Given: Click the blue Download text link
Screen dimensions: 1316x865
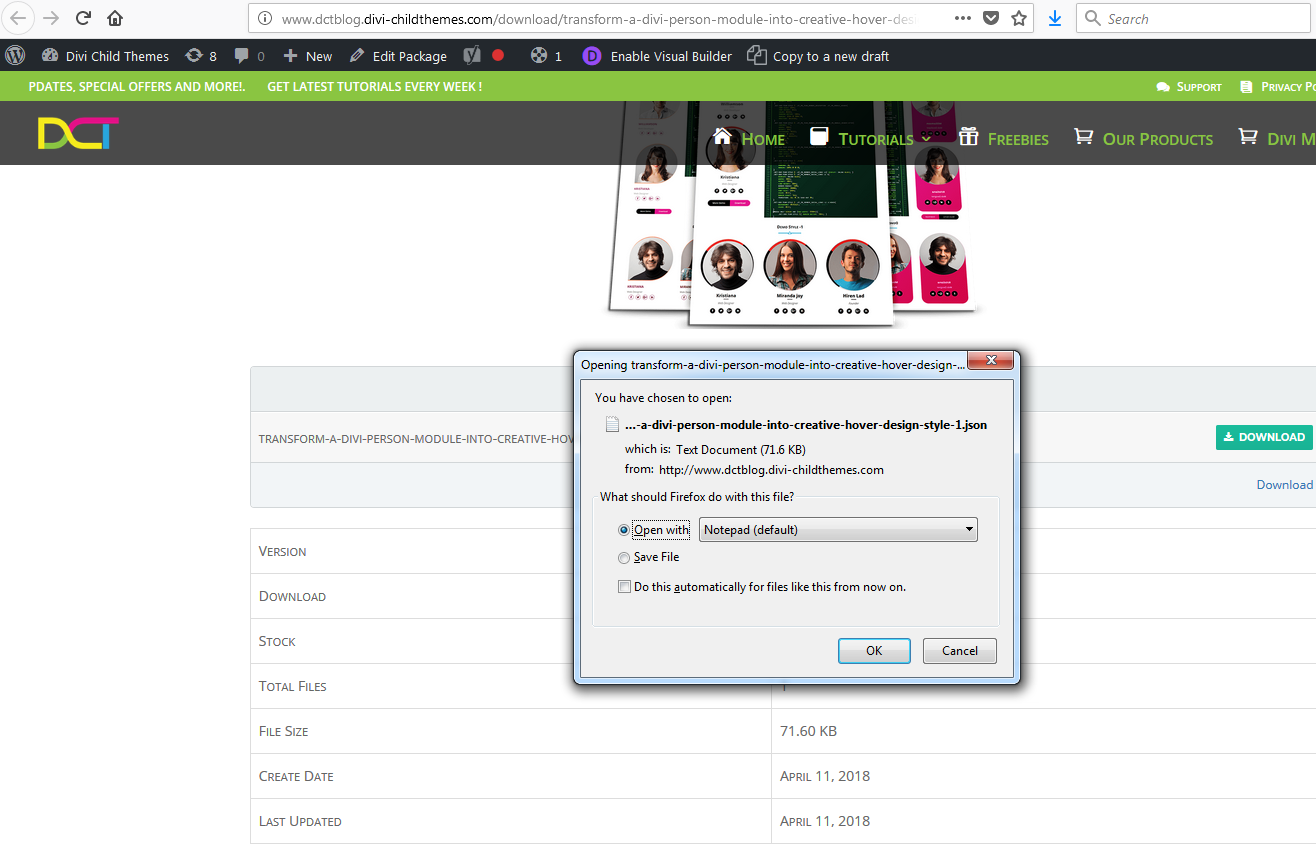Looking at the screenshot, I should coord(1285,485).
